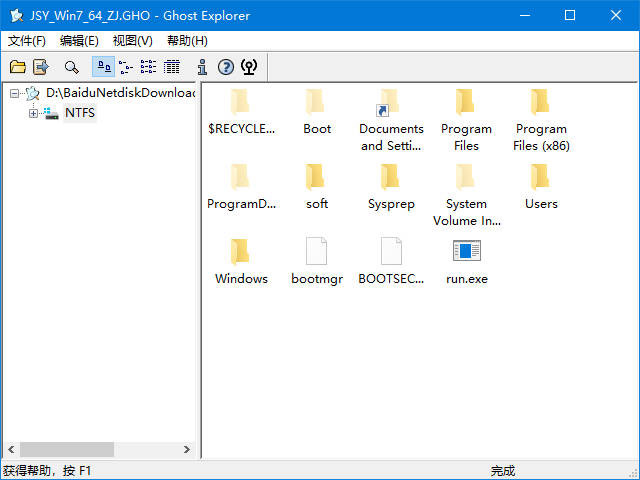
Task: Minimize the Ghost Explorer window
Action: tap(525, 16)
